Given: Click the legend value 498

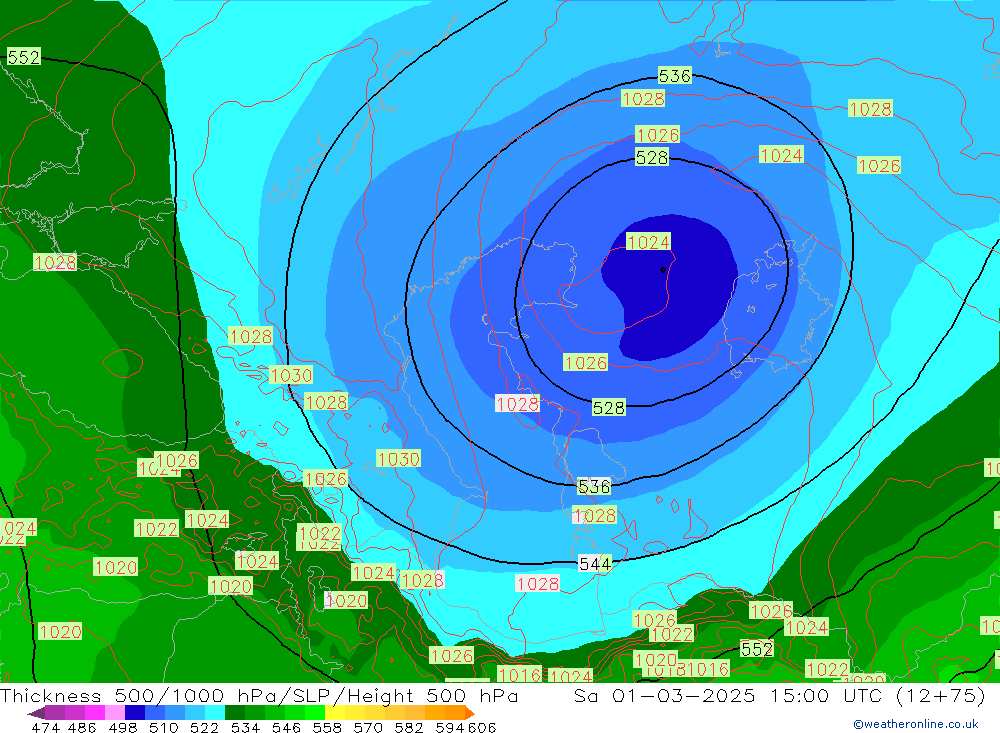Looking at the screenshot, I should pyautogui.click(x=122, y=727).
